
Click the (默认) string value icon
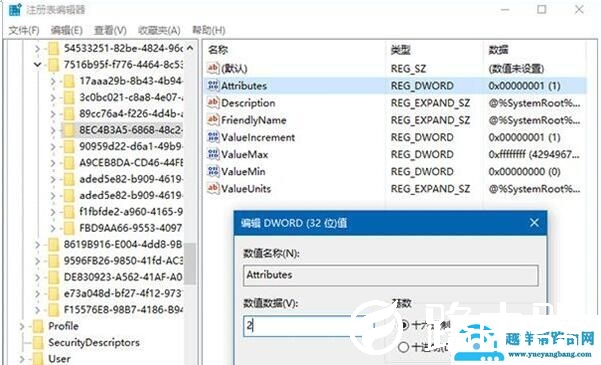point(213,68)
